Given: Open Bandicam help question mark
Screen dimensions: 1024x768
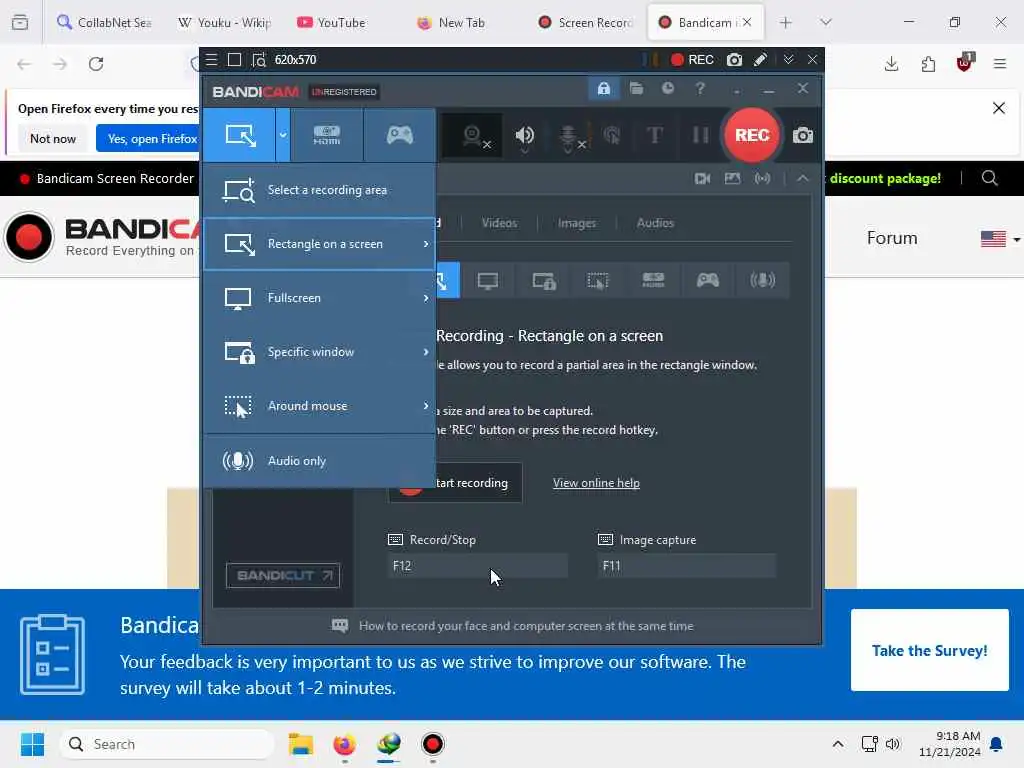Looking at the screenshot, I should (x=699, y=88).
